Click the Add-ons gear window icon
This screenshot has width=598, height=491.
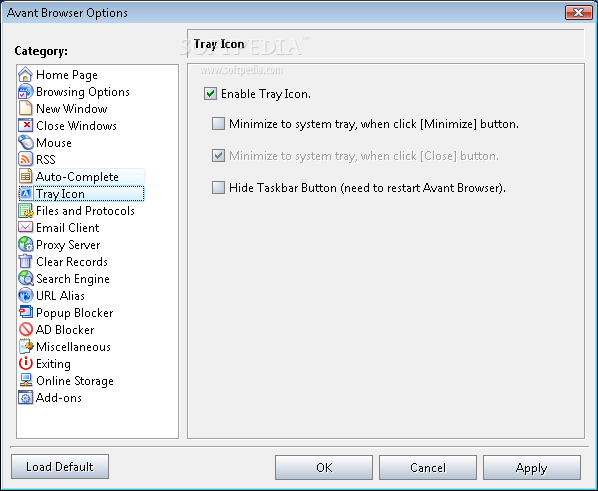[x=25, y=398]
